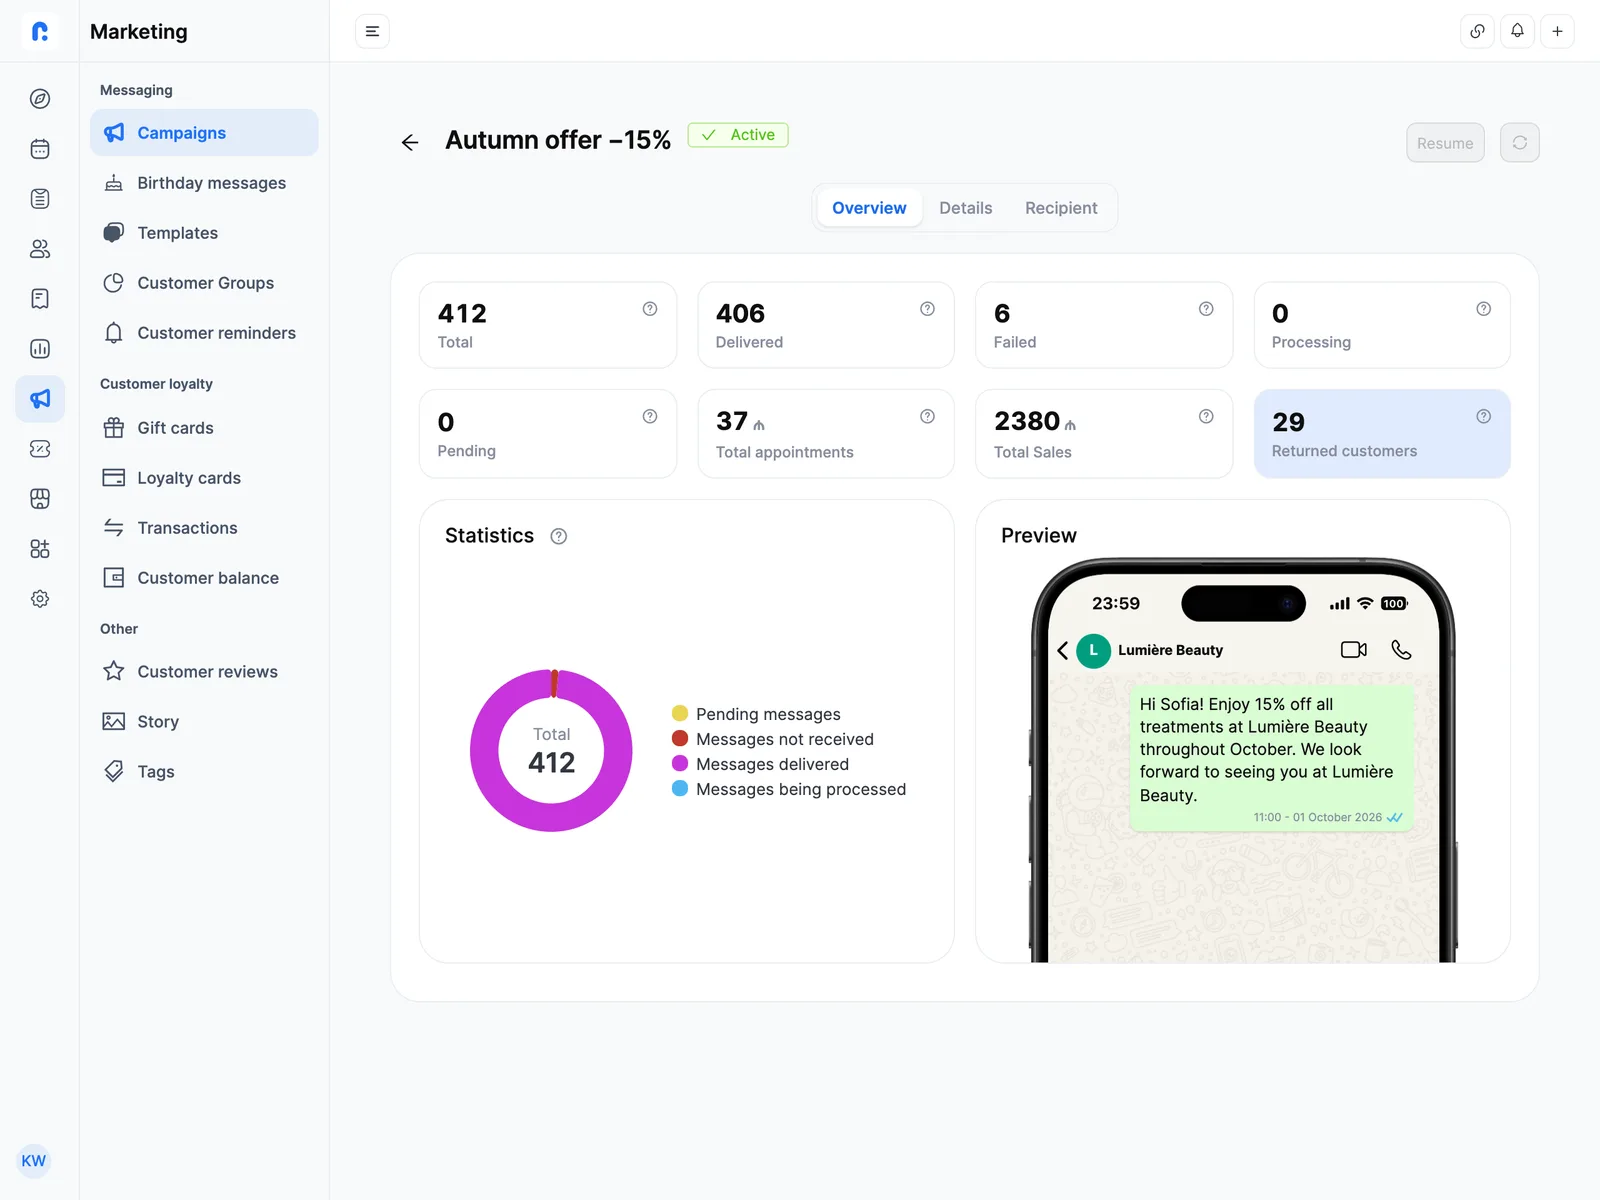This screenshot has height=1200, width=1600.
Task: Click the video call icon in phone preview
Action: [1353, 650]
